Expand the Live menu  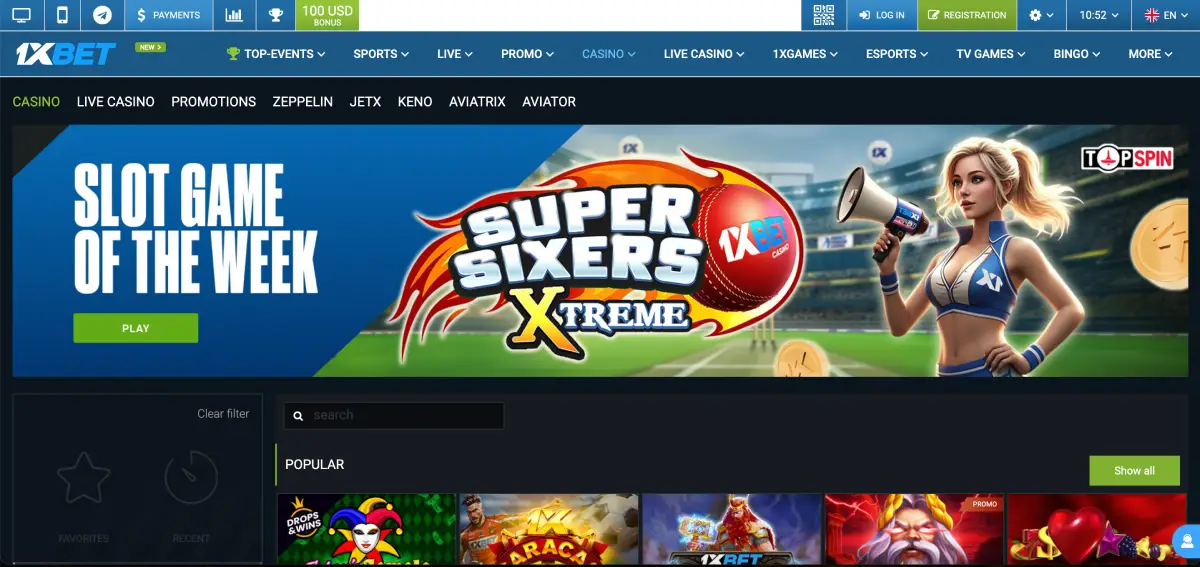(455, 54)
